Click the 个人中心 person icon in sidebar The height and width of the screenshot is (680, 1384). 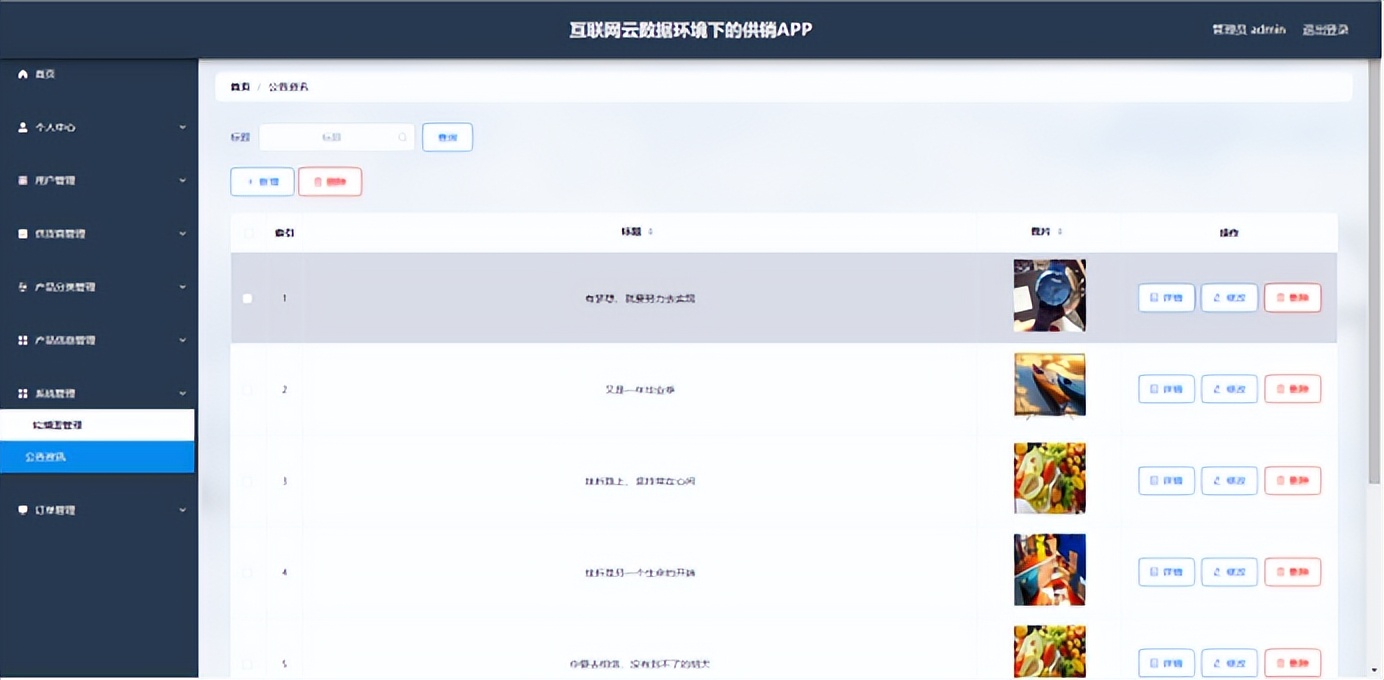22,127
